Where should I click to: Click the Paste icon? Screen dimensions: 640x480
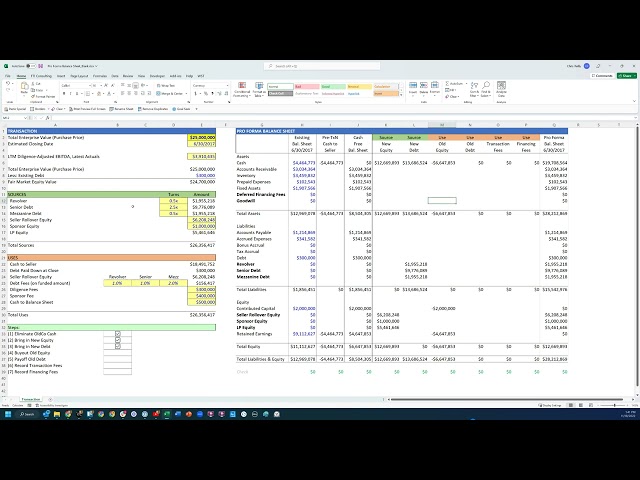24,86
